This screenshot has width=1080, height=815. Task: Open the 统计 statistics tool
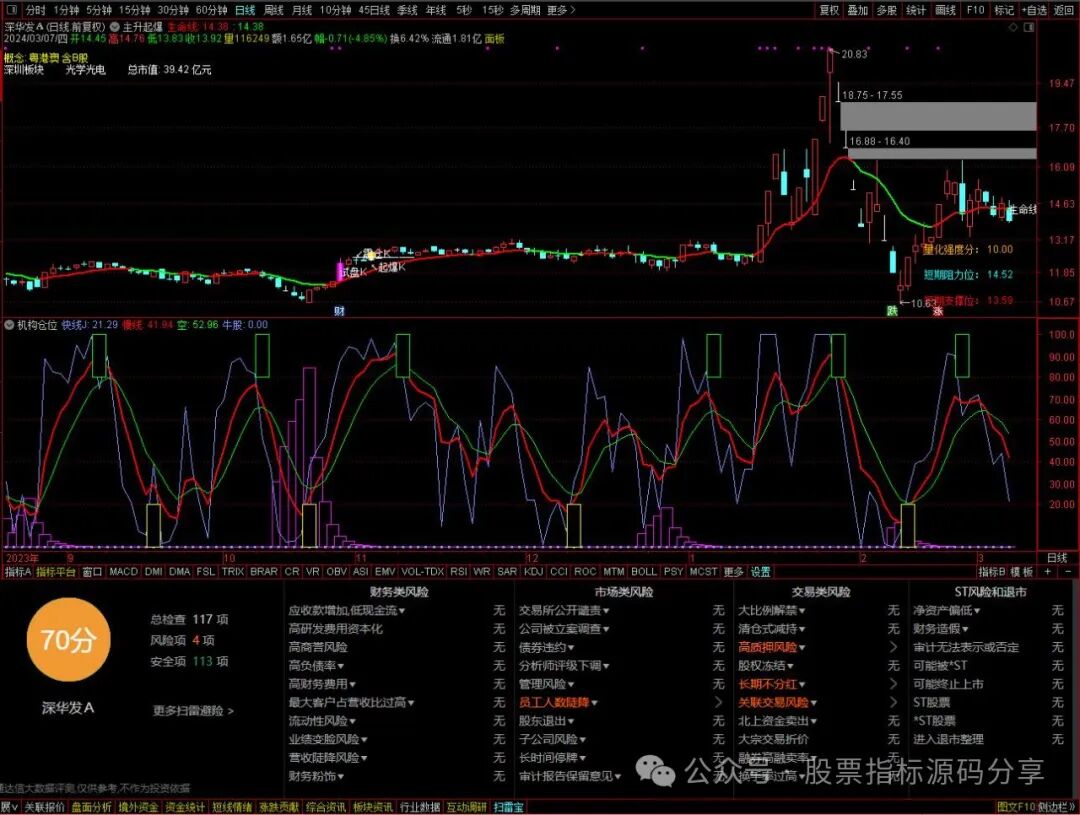915,10
